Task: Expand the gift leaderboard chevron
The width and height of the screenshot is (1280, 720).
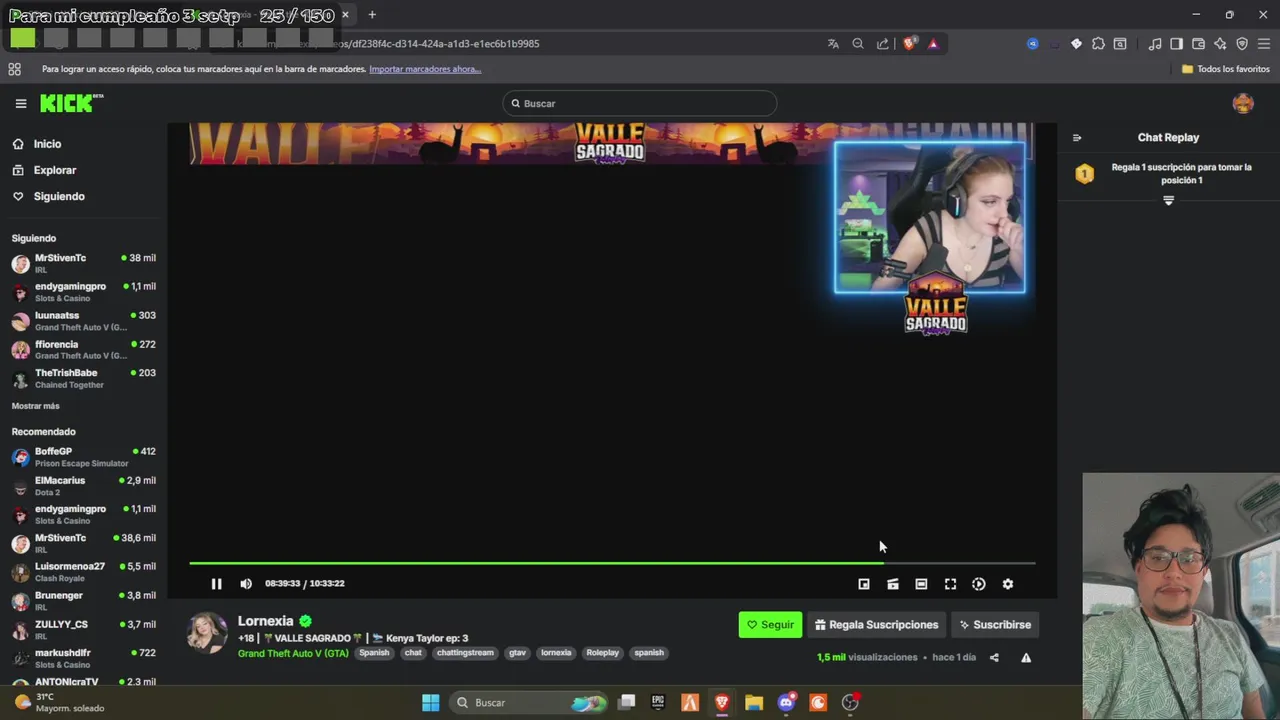Action: tap(1168, 201)
